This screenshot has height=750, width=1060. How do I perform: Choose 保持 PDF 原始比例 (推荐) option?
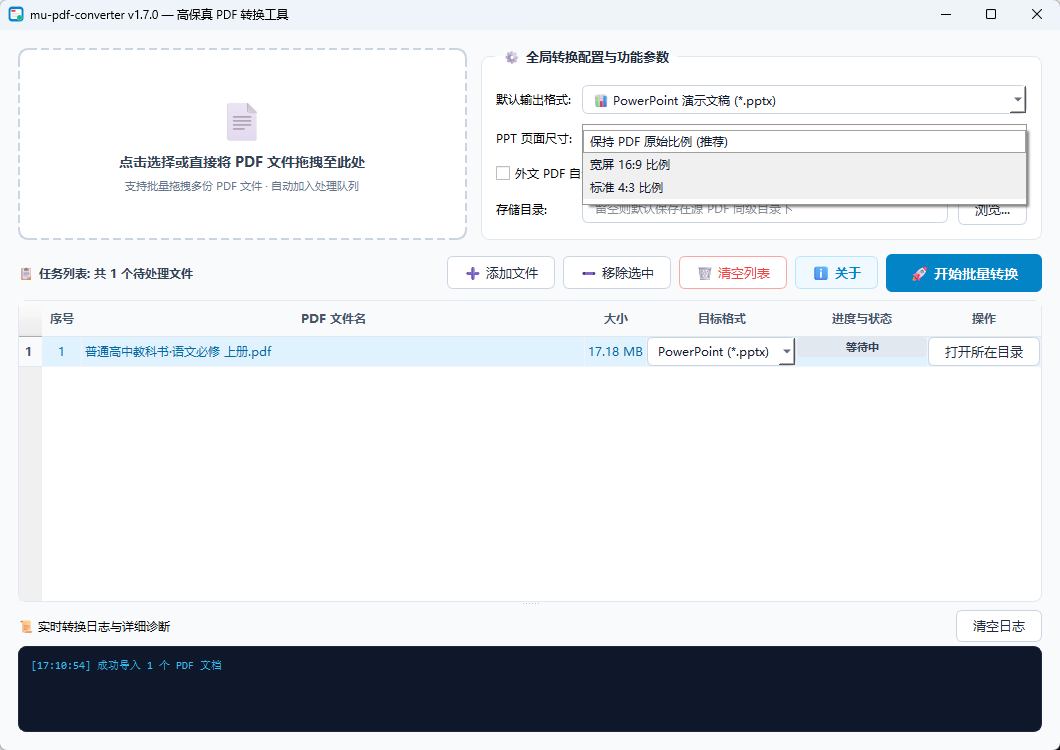pos(804,141)
